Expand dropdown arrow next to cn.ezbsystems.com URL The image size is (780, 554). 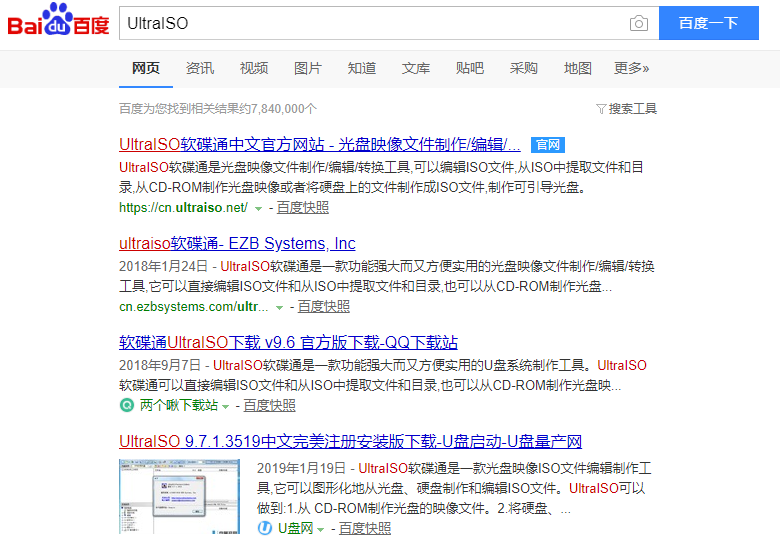point(280,308)
